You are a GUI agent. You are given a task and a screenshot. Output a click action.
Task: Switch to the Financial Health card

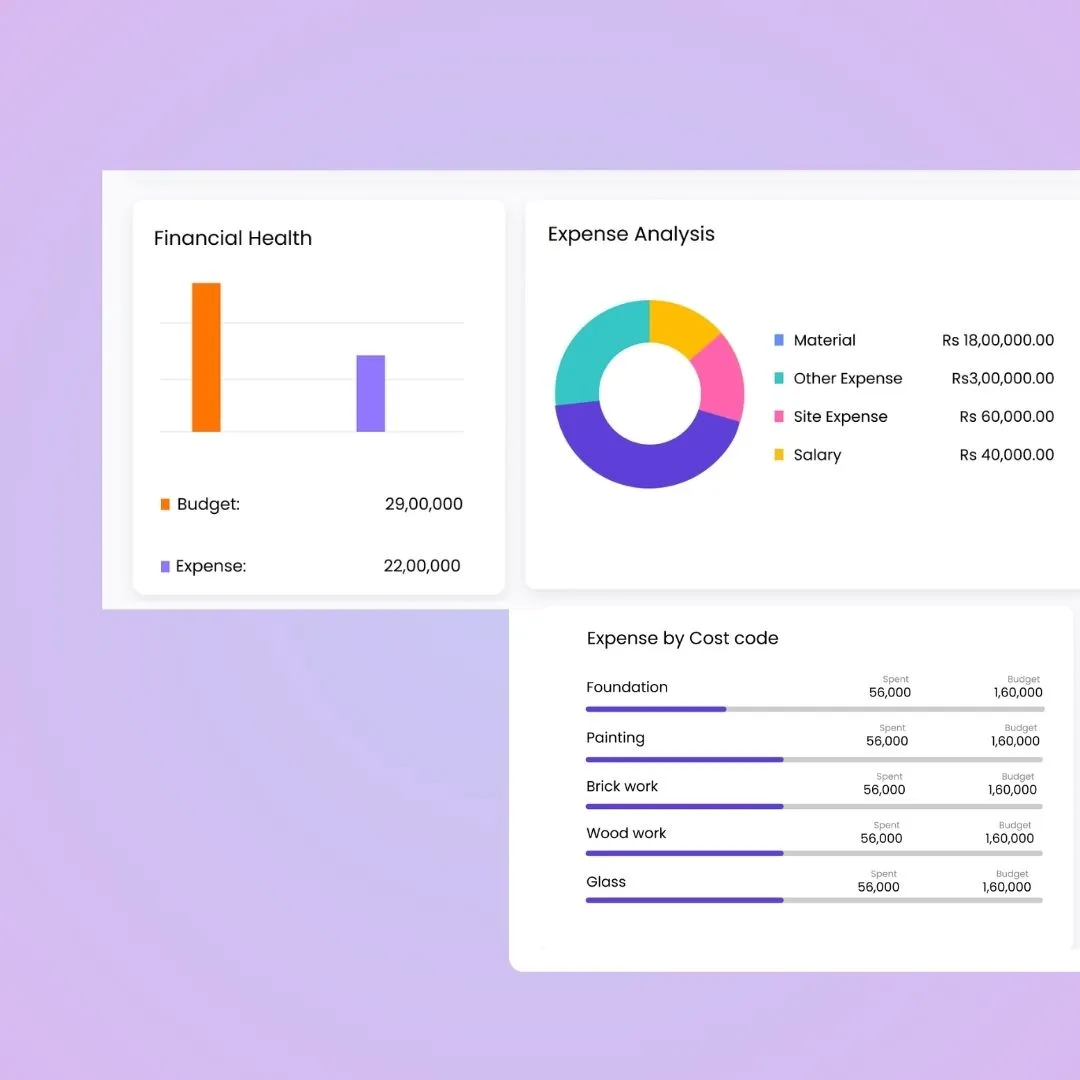[x=232, y=238]
